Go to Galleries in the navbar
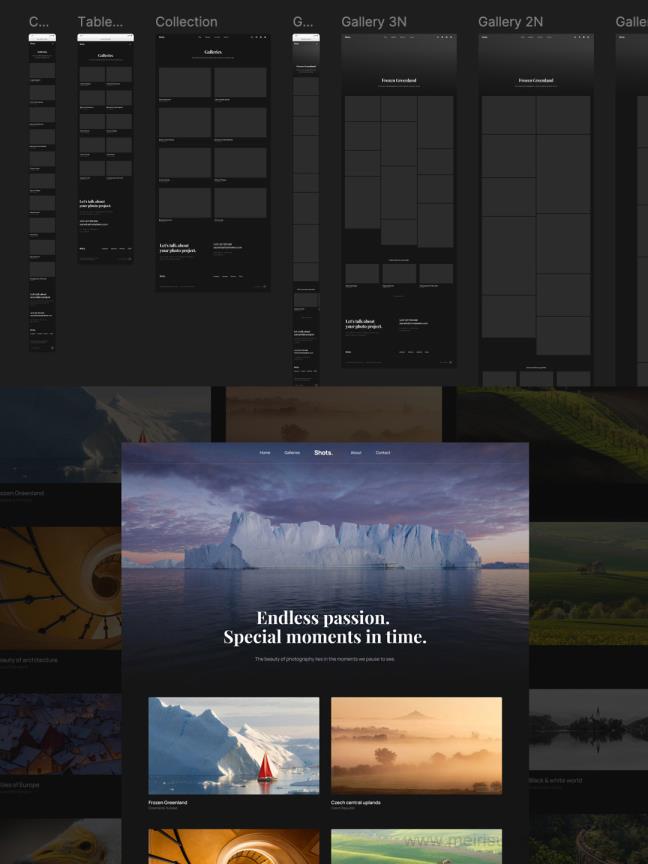This screenshot has height=864, width=648. tap(292, 453)
